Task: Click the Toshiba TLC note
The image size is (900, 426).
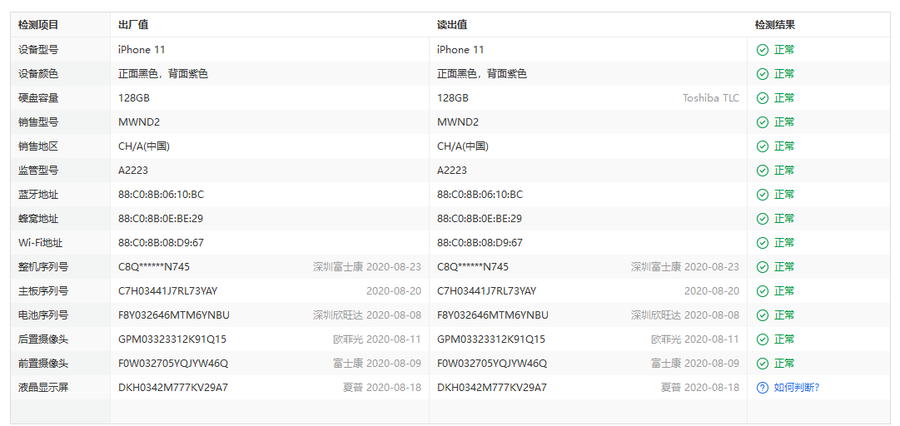Action: pyautogui.click(x=711, y=98)
